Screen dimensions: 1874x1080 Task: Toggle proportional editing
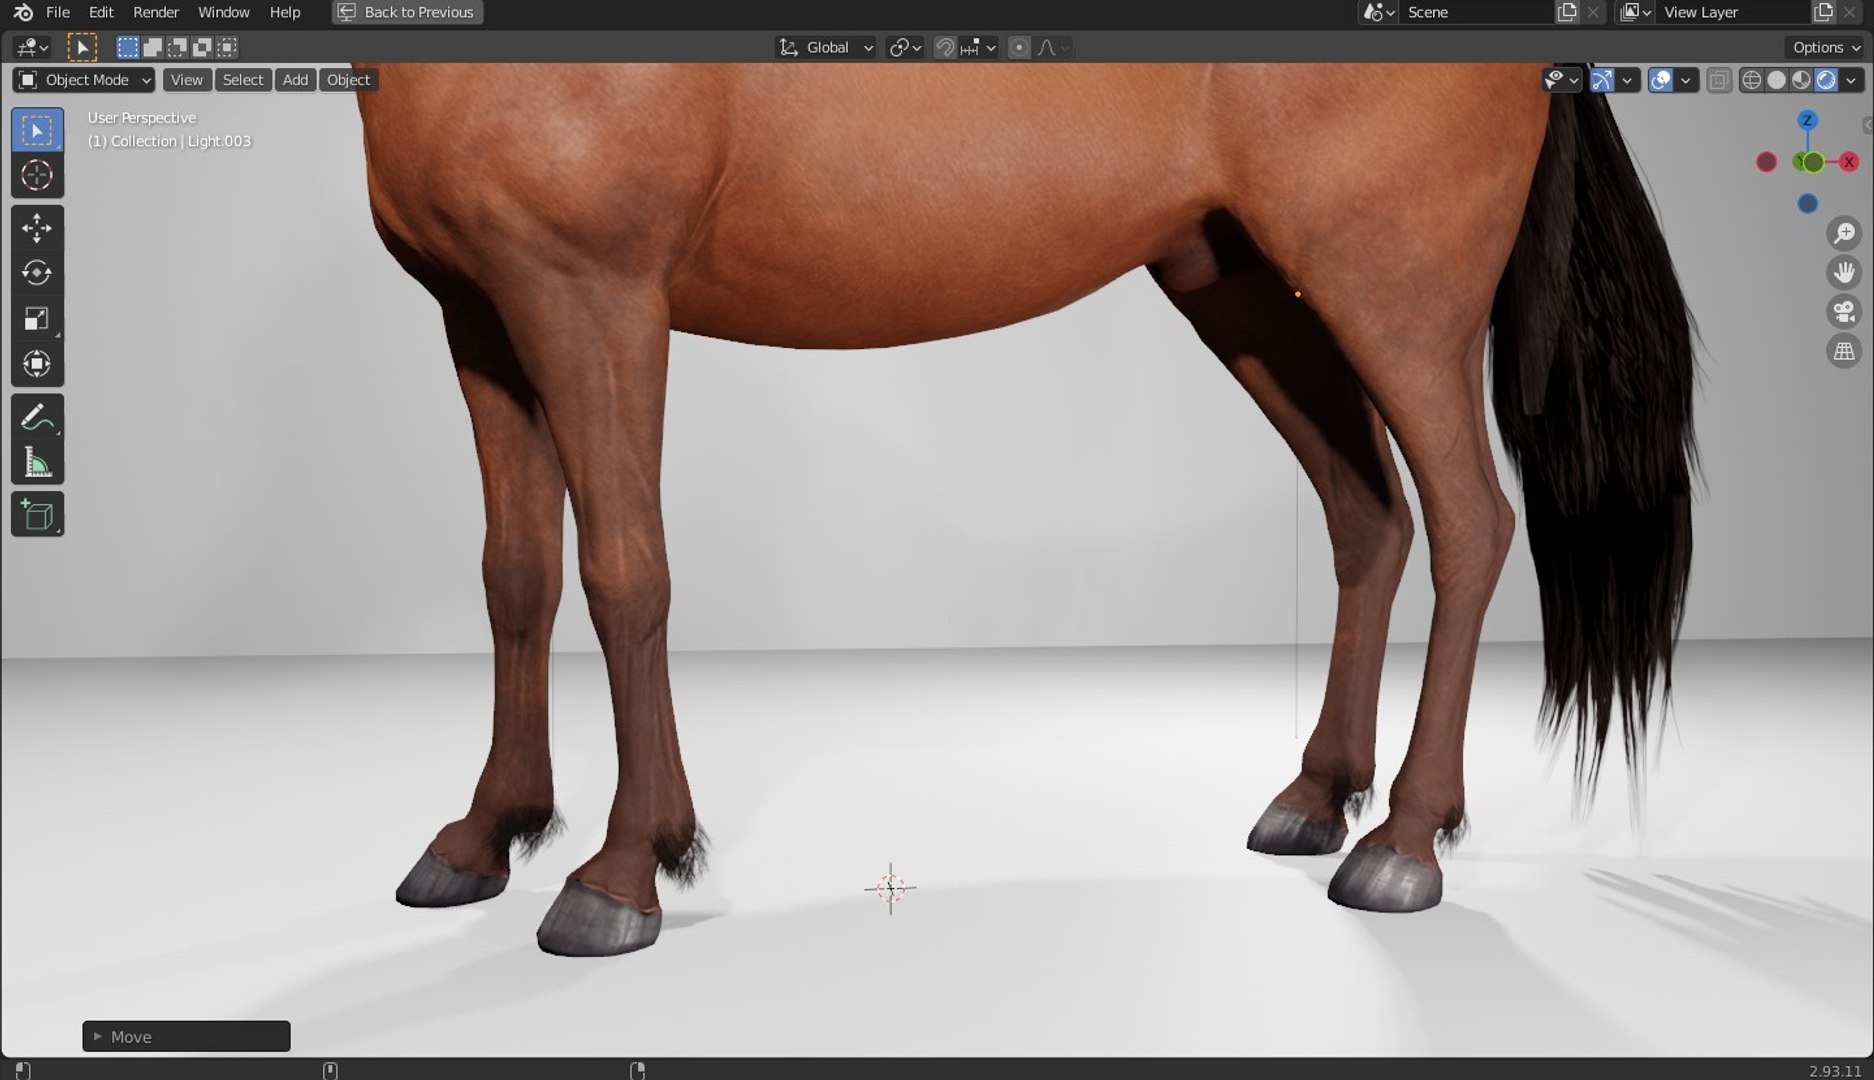click(1019, 47)
